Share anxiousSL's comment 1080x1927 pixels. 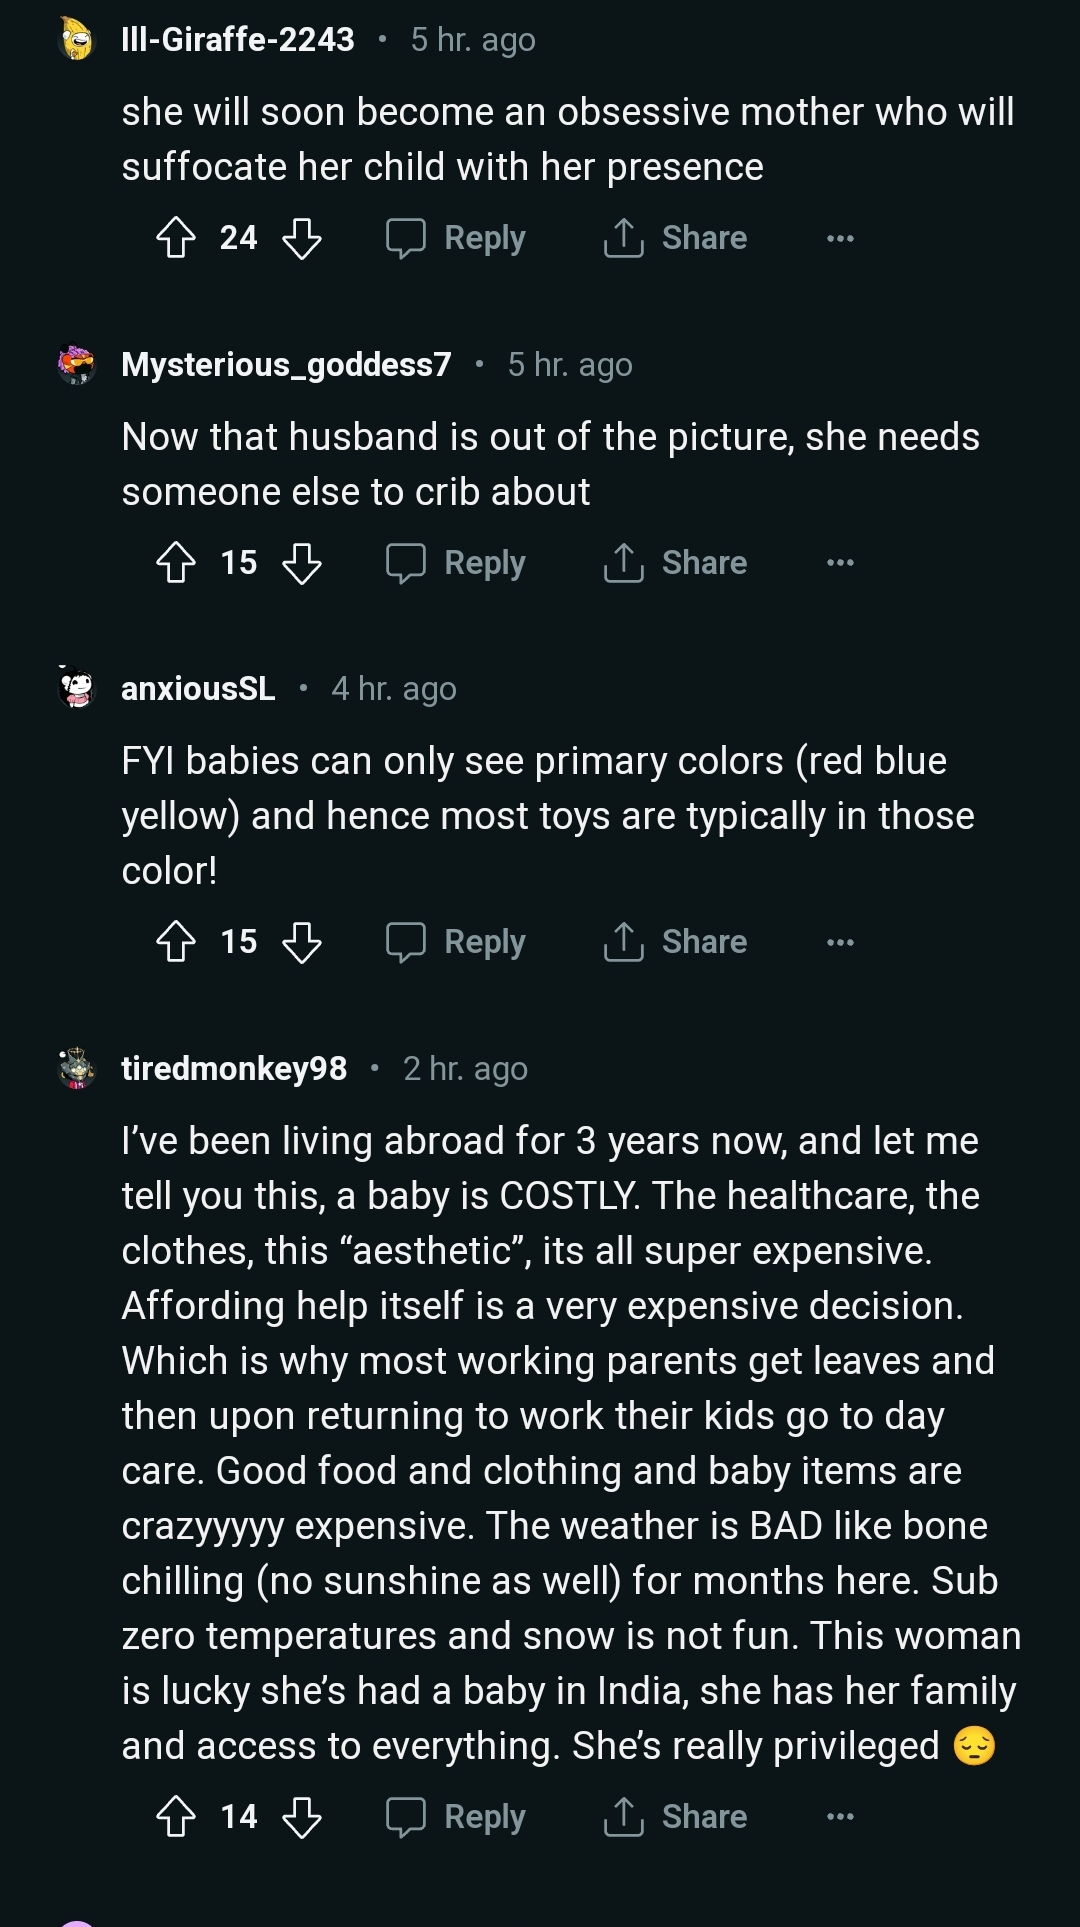pyautogui.click(x=676, y=942)
